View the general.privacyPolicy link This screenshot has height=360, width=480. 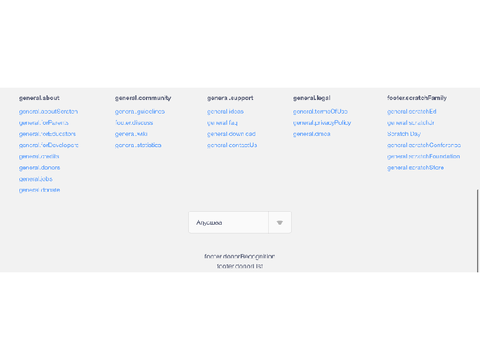coord(322,123)
